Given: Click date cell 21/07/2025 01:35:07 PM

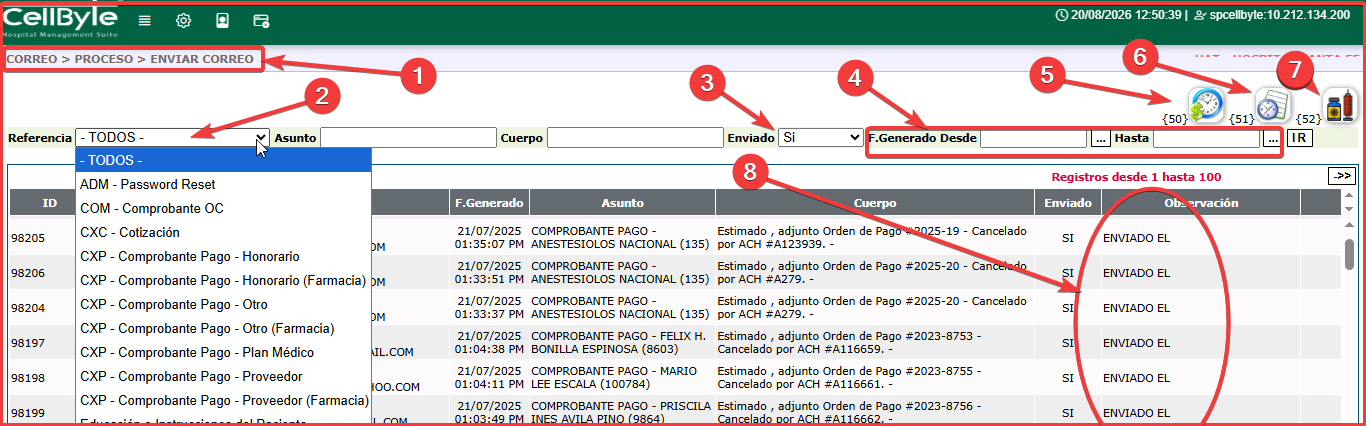Looking at the screenshot, I should tap(489, 238).
